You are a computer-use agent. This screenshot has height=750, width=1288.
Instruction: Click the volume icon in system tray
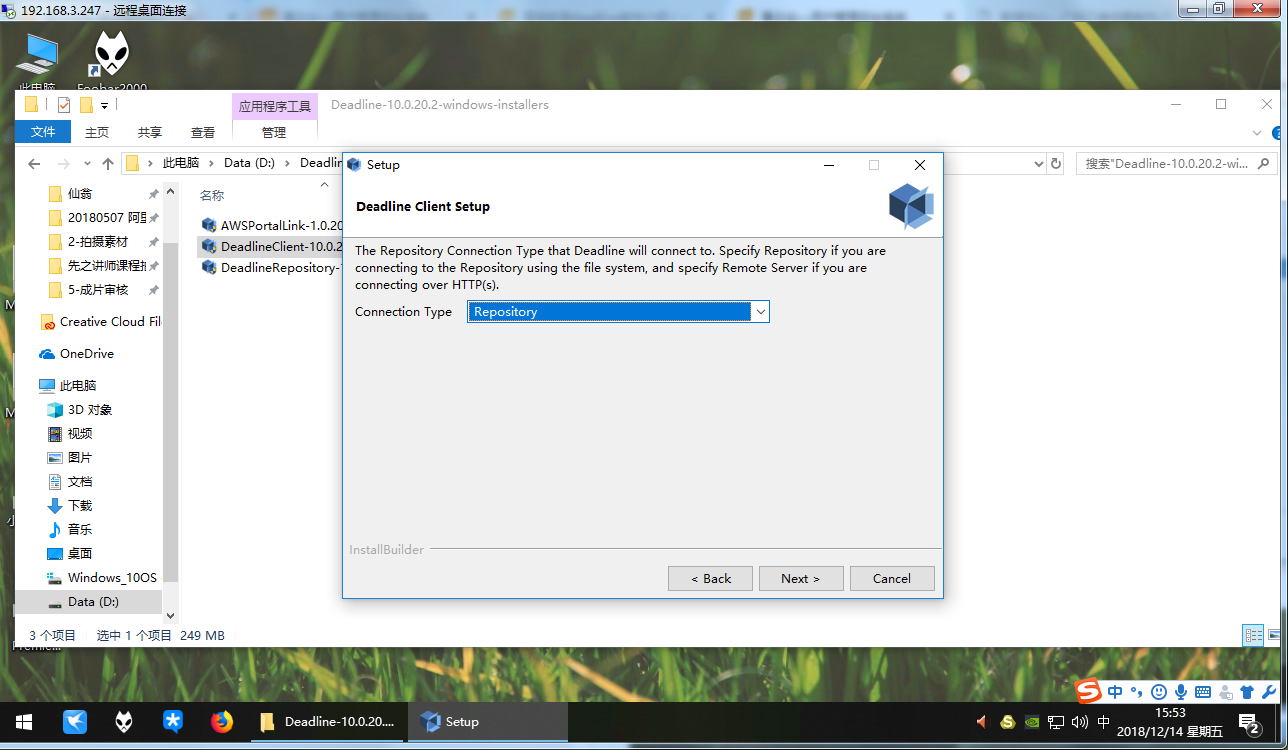[1079, 721]
